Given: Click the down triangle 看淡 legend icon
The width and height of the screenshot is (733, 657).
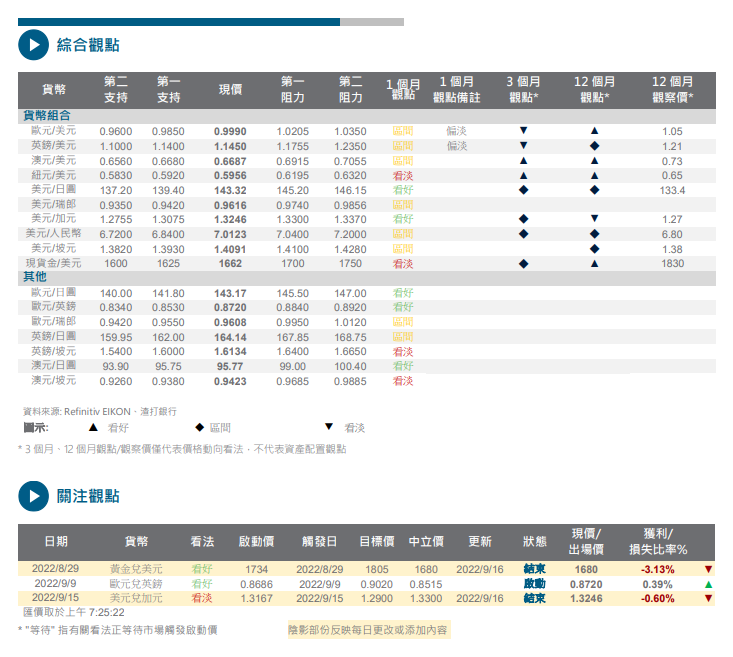Looking at the screenshot, I should coord(328,427).
